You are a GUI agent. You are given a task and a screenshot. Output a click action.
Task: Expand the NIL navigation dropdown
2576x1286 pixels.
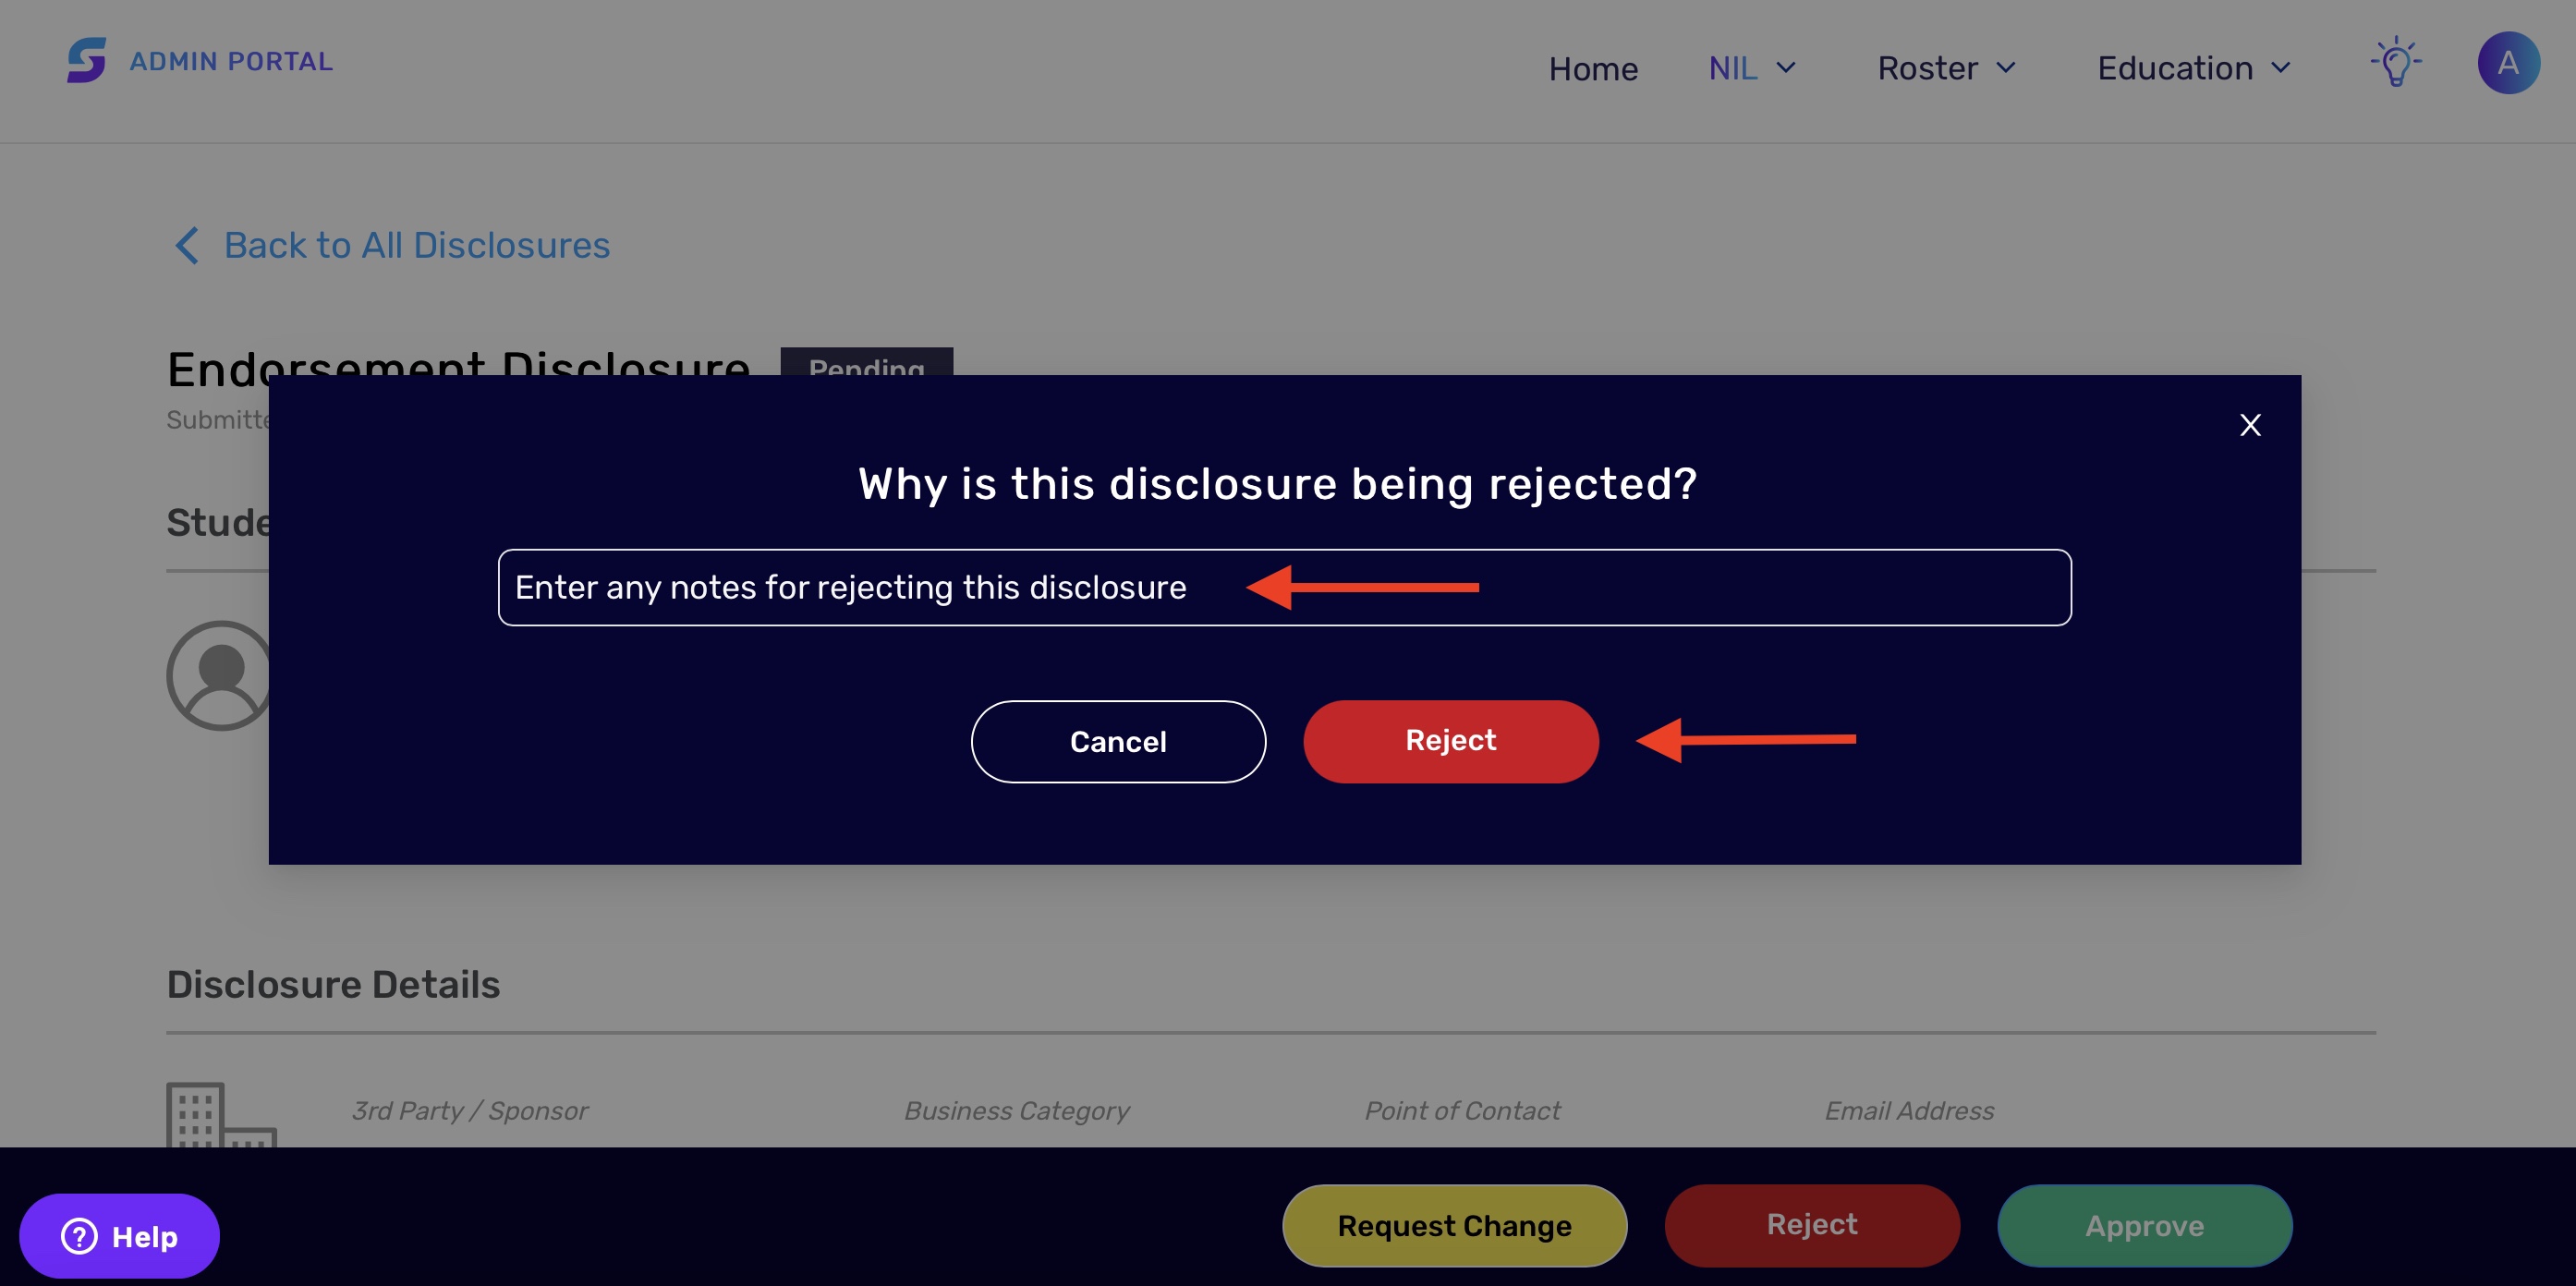point(1752,68)
